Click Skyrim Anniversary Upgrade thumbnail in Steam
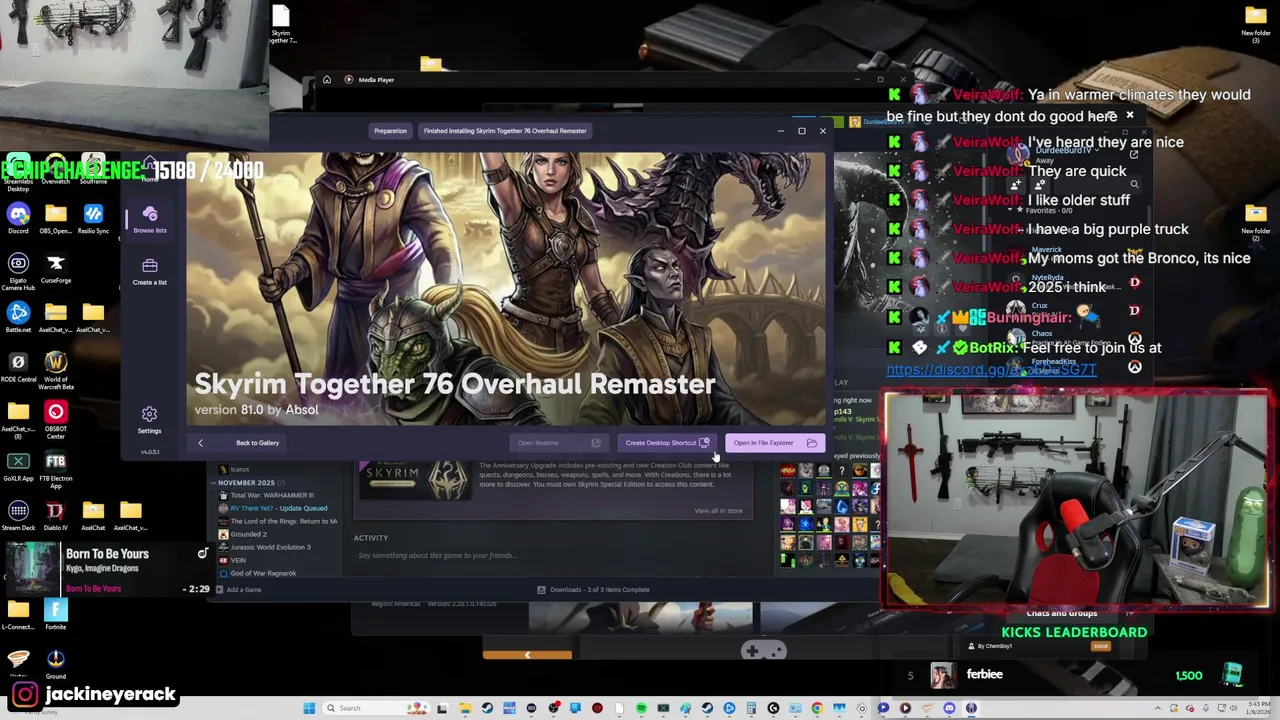This screenshot has width=1280, height=720. (x=414, y=479)
